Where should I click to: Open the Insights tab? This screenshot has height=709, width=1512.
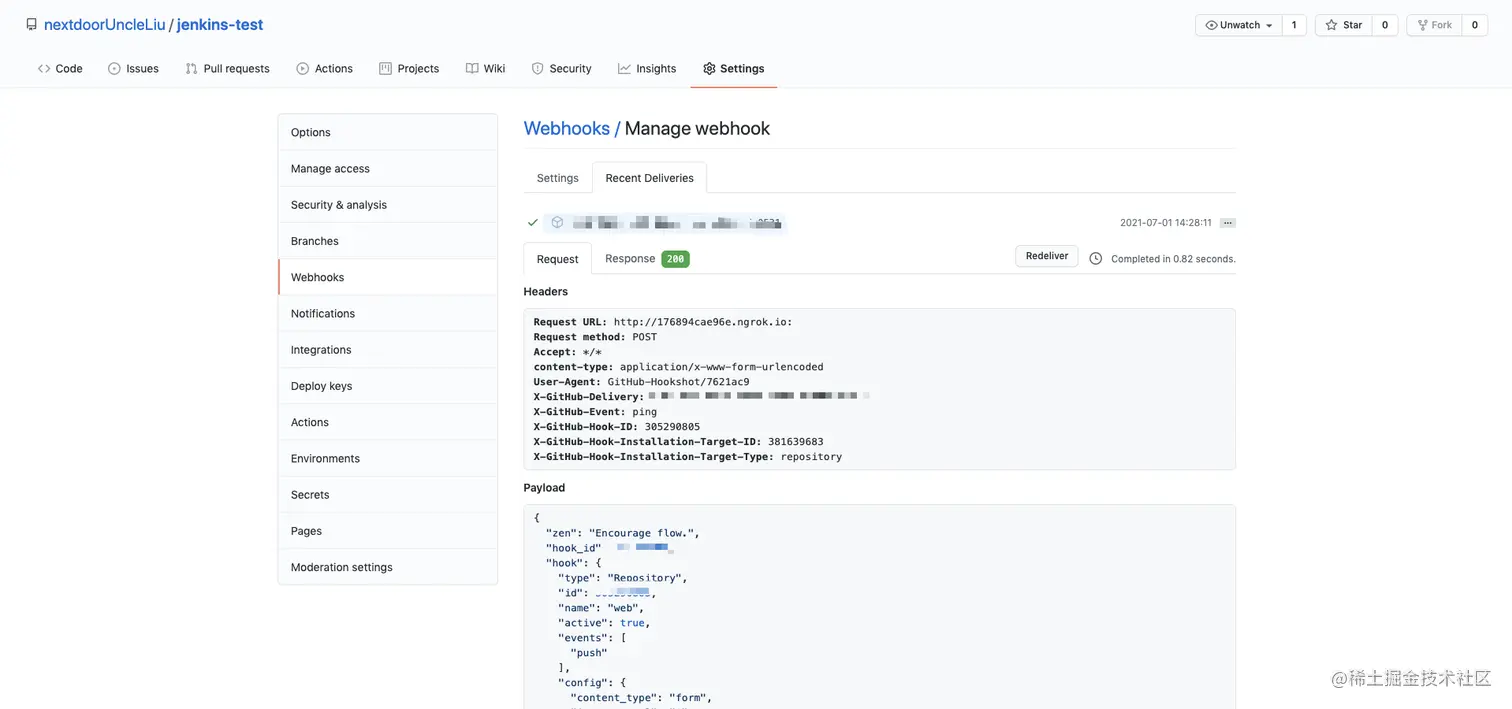[x=647, y=68]
